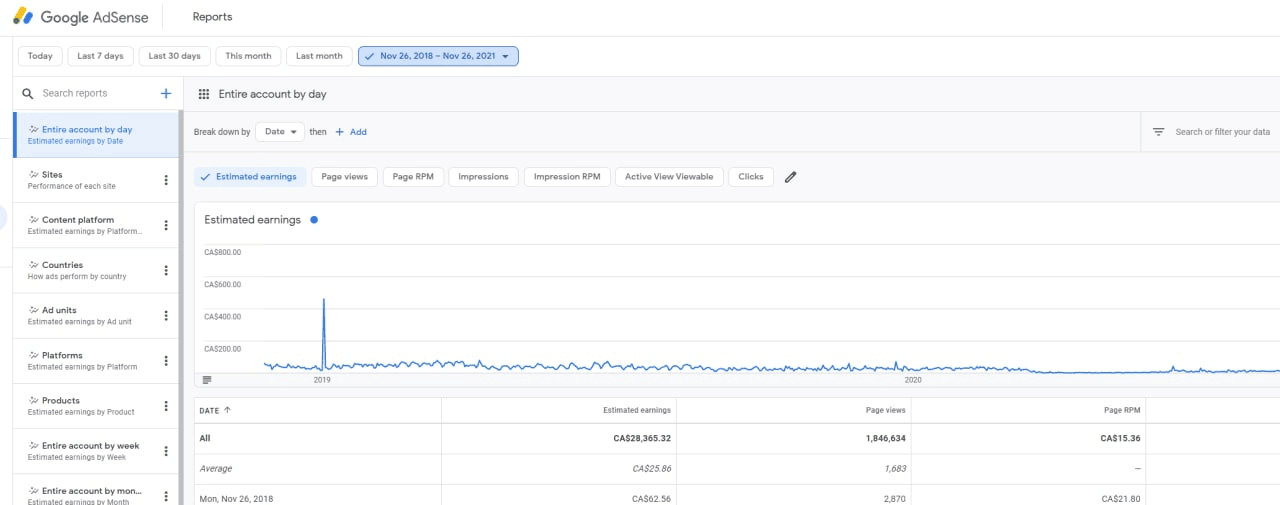Open the Date breakdown dropdown

[280, 132]
